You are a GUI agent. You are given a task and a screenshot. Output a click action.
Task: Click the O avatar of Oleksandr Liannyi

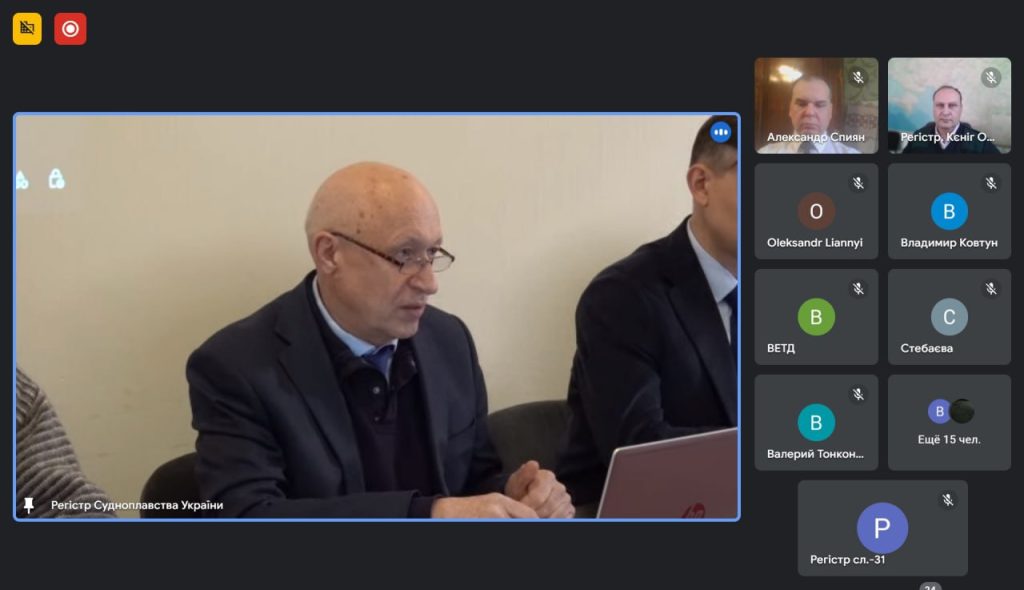point(816,211)
